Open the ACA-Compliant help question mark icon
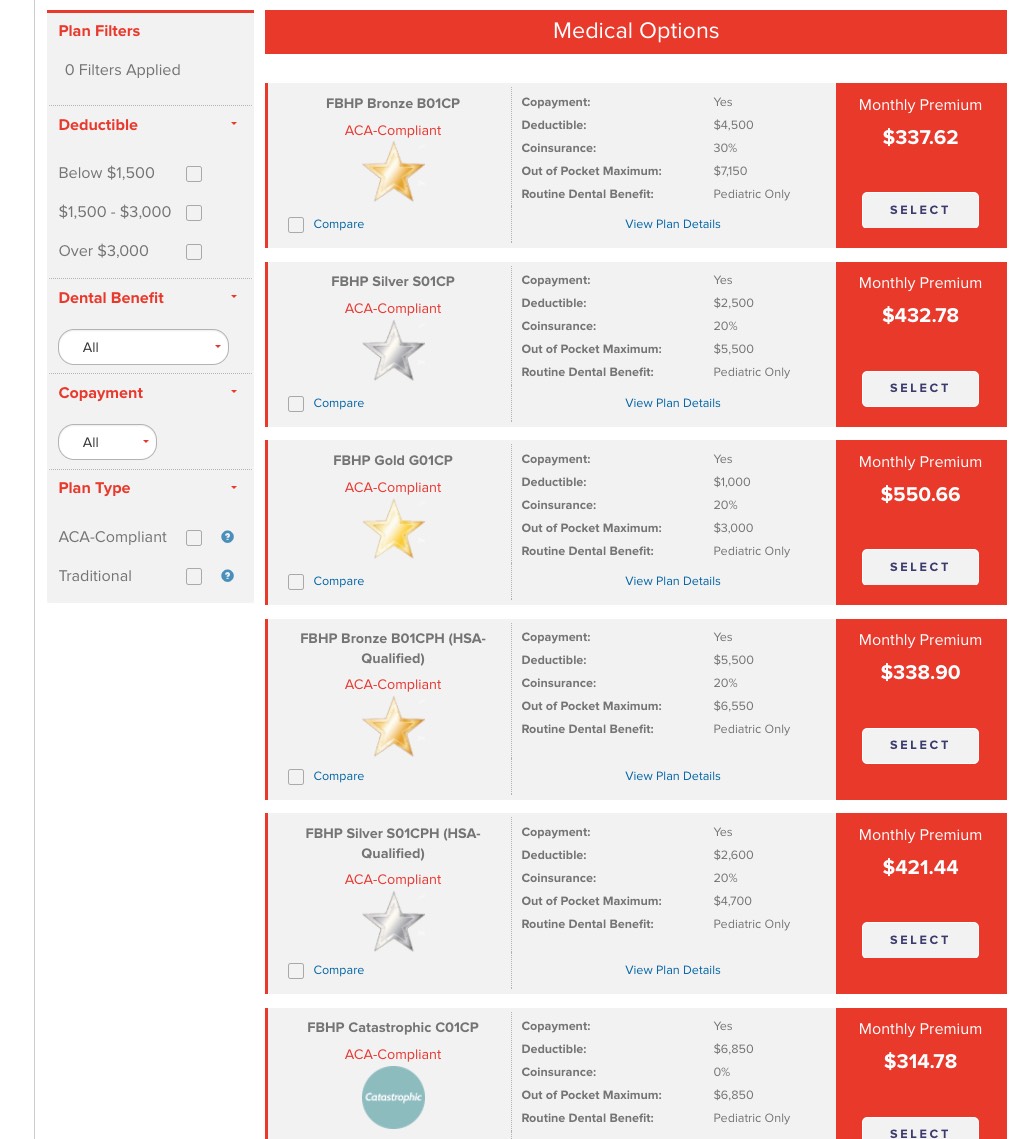1021x1139 pixels. click(227, 537)
